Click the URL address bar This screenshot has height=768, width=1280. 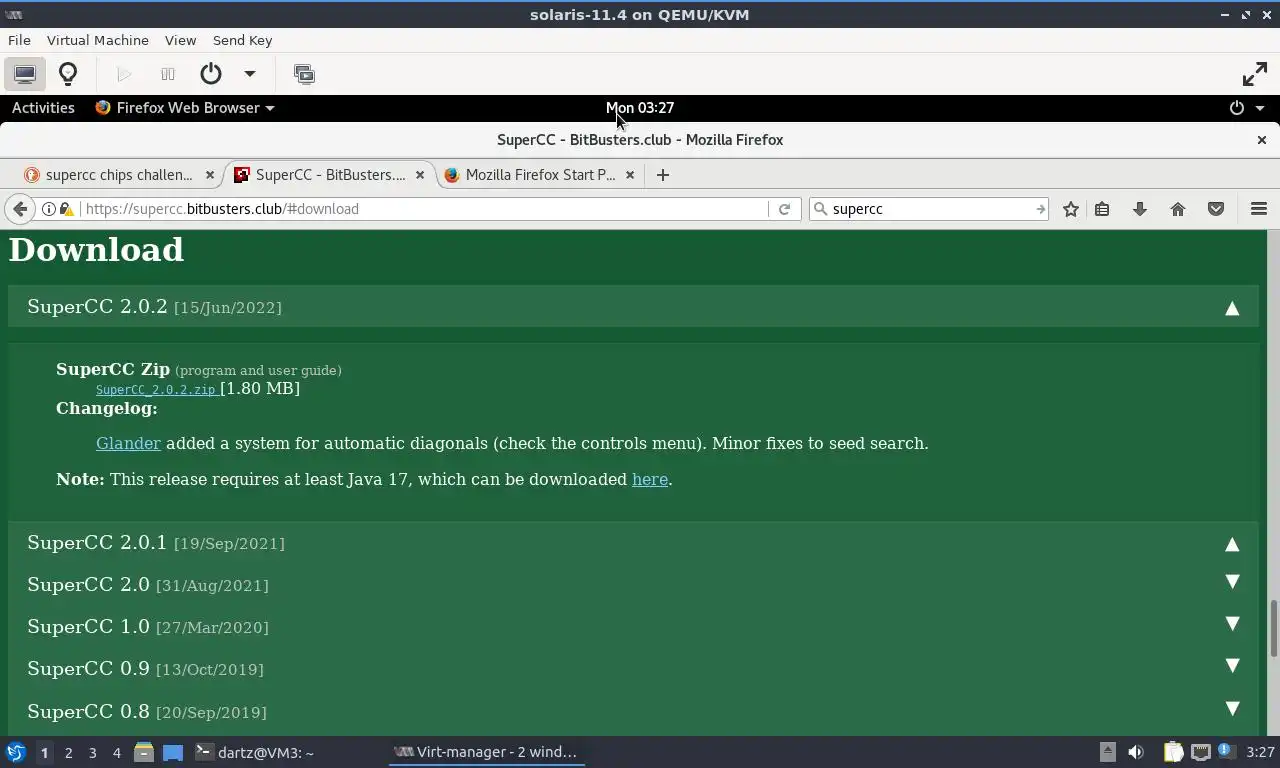[x=425, y=209]
